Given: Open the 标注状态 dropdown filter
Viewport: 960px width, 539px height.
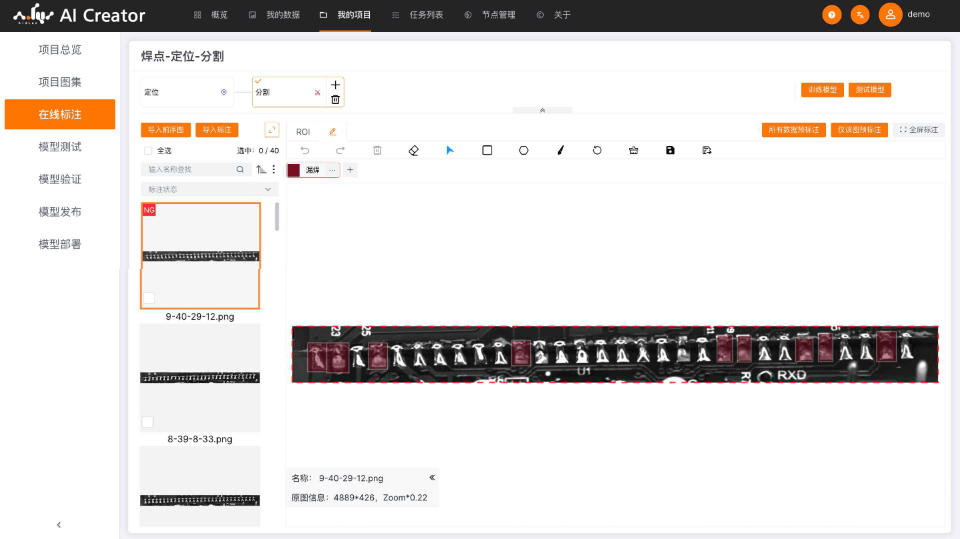Looking at the screenshot, I should [x=209, y=189].
